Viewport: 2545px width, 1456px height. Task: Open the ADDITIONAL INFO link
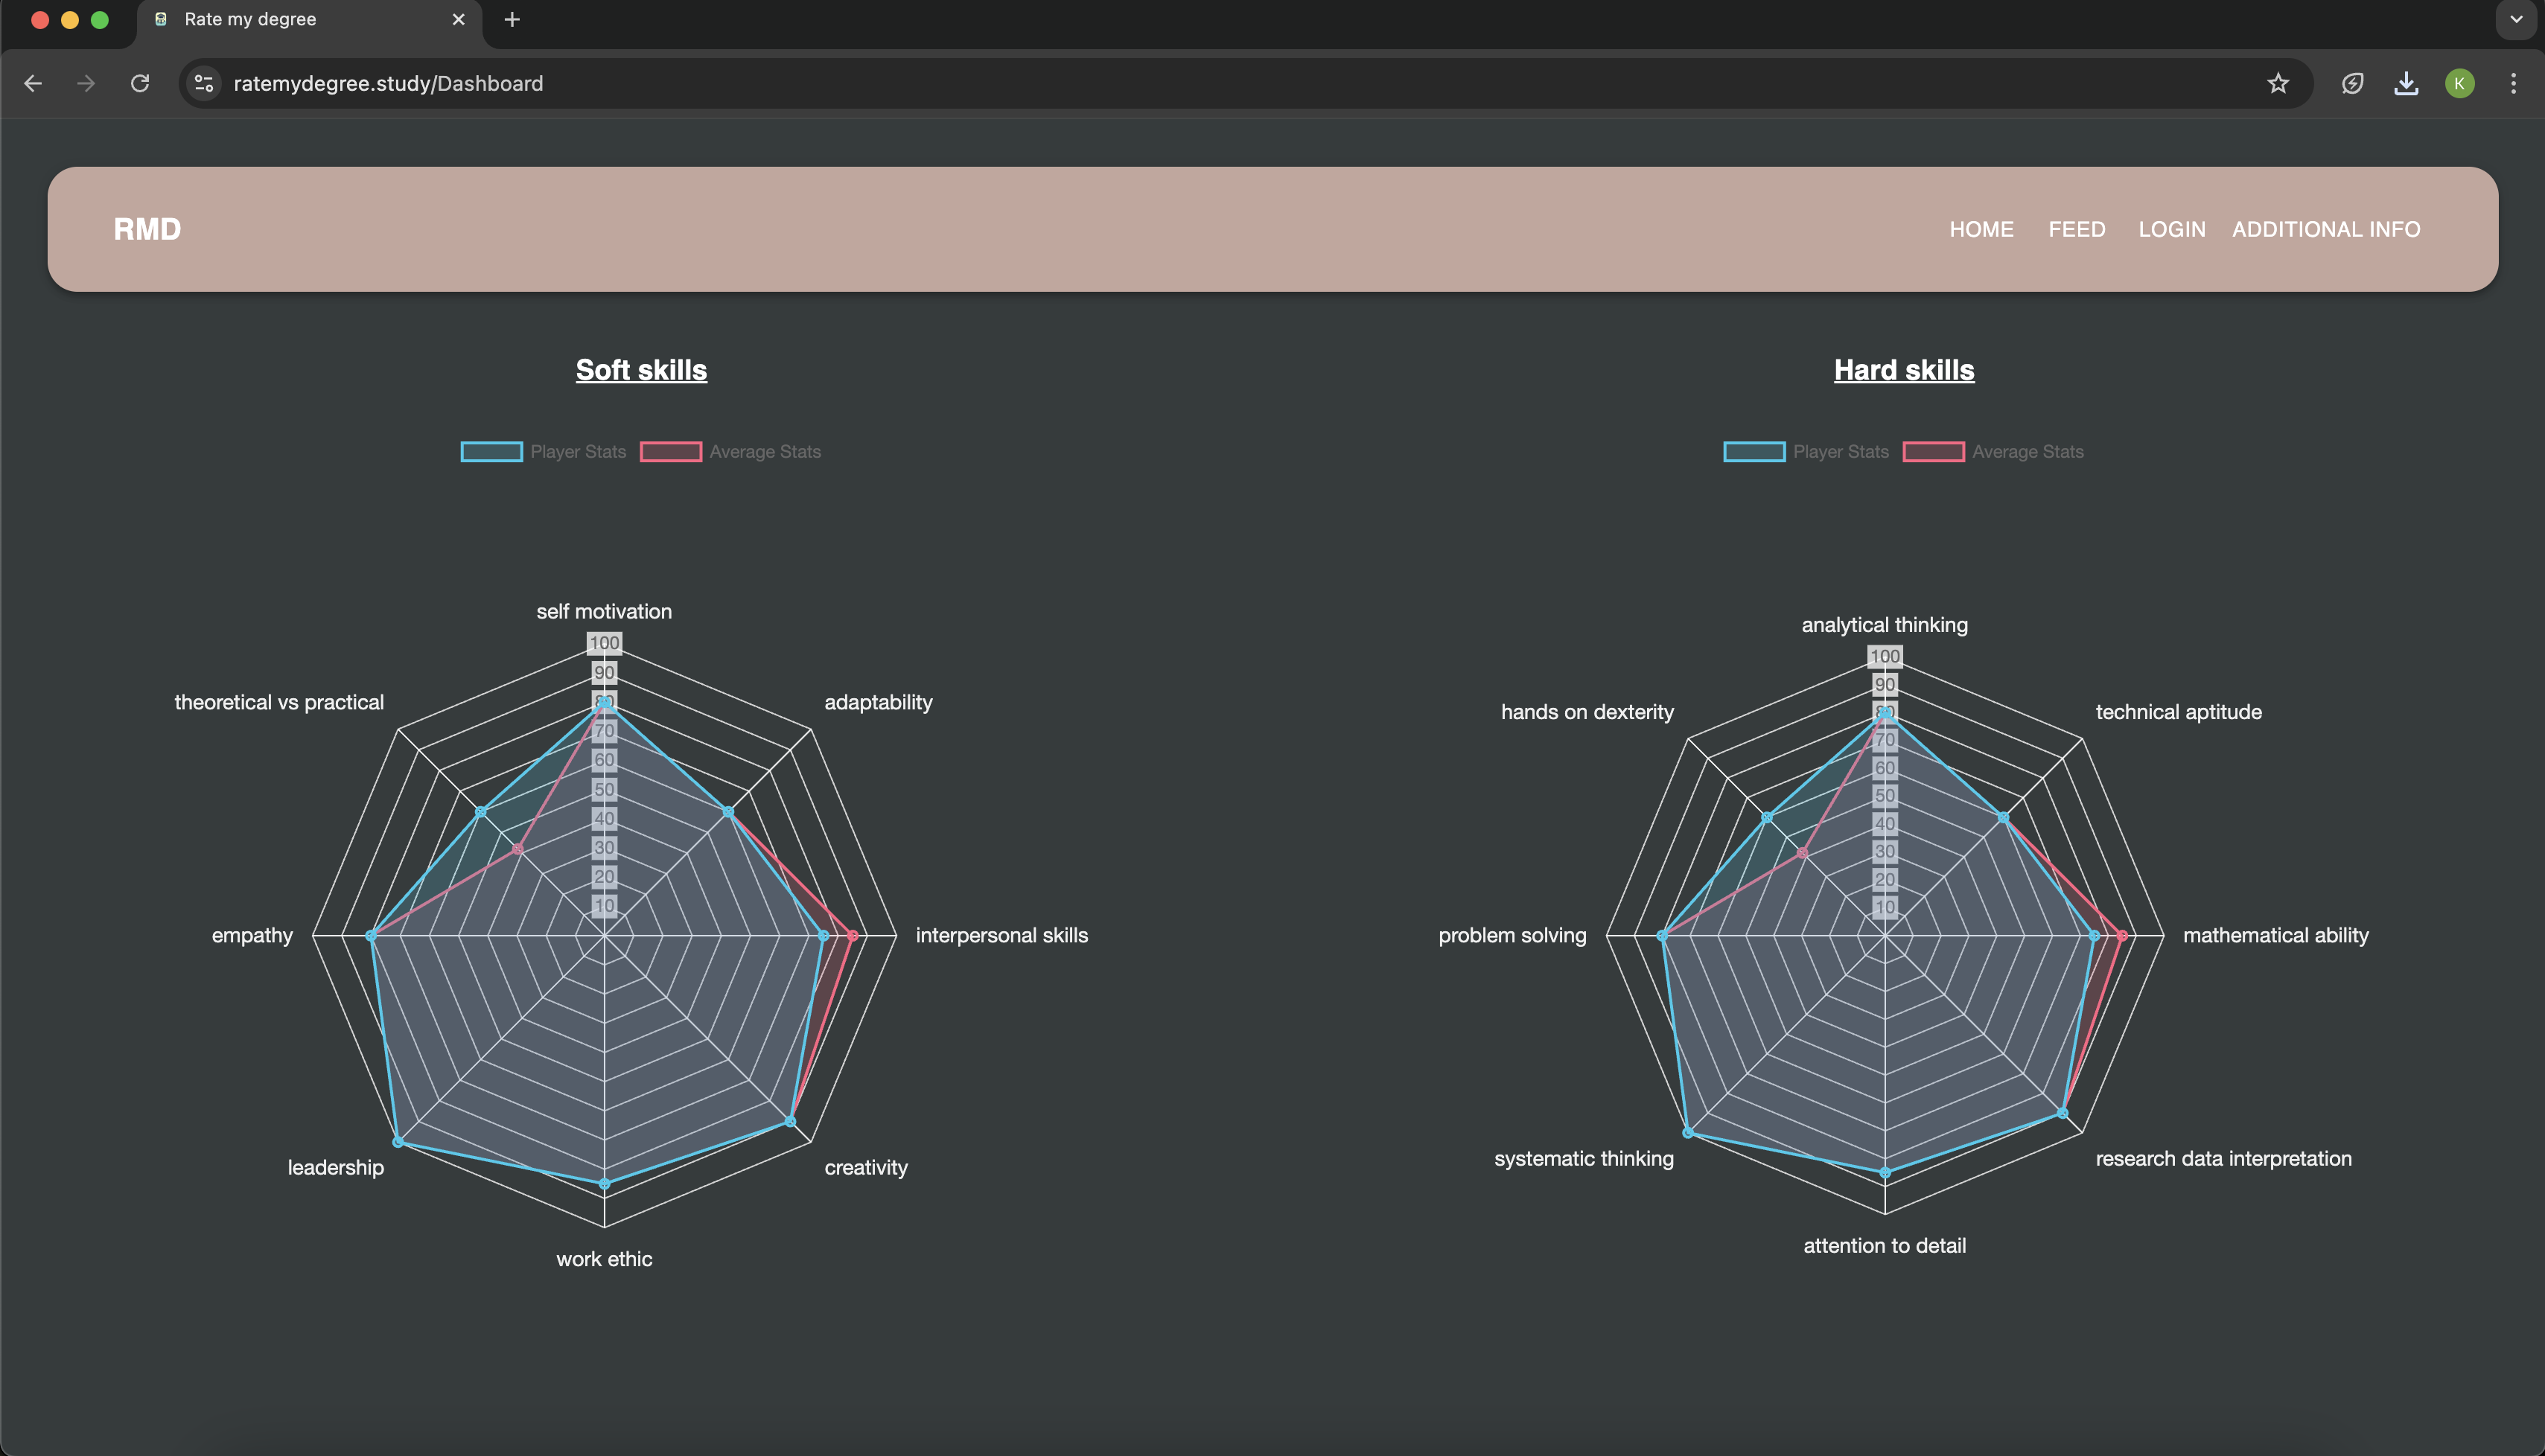(x=2325, y=229)
